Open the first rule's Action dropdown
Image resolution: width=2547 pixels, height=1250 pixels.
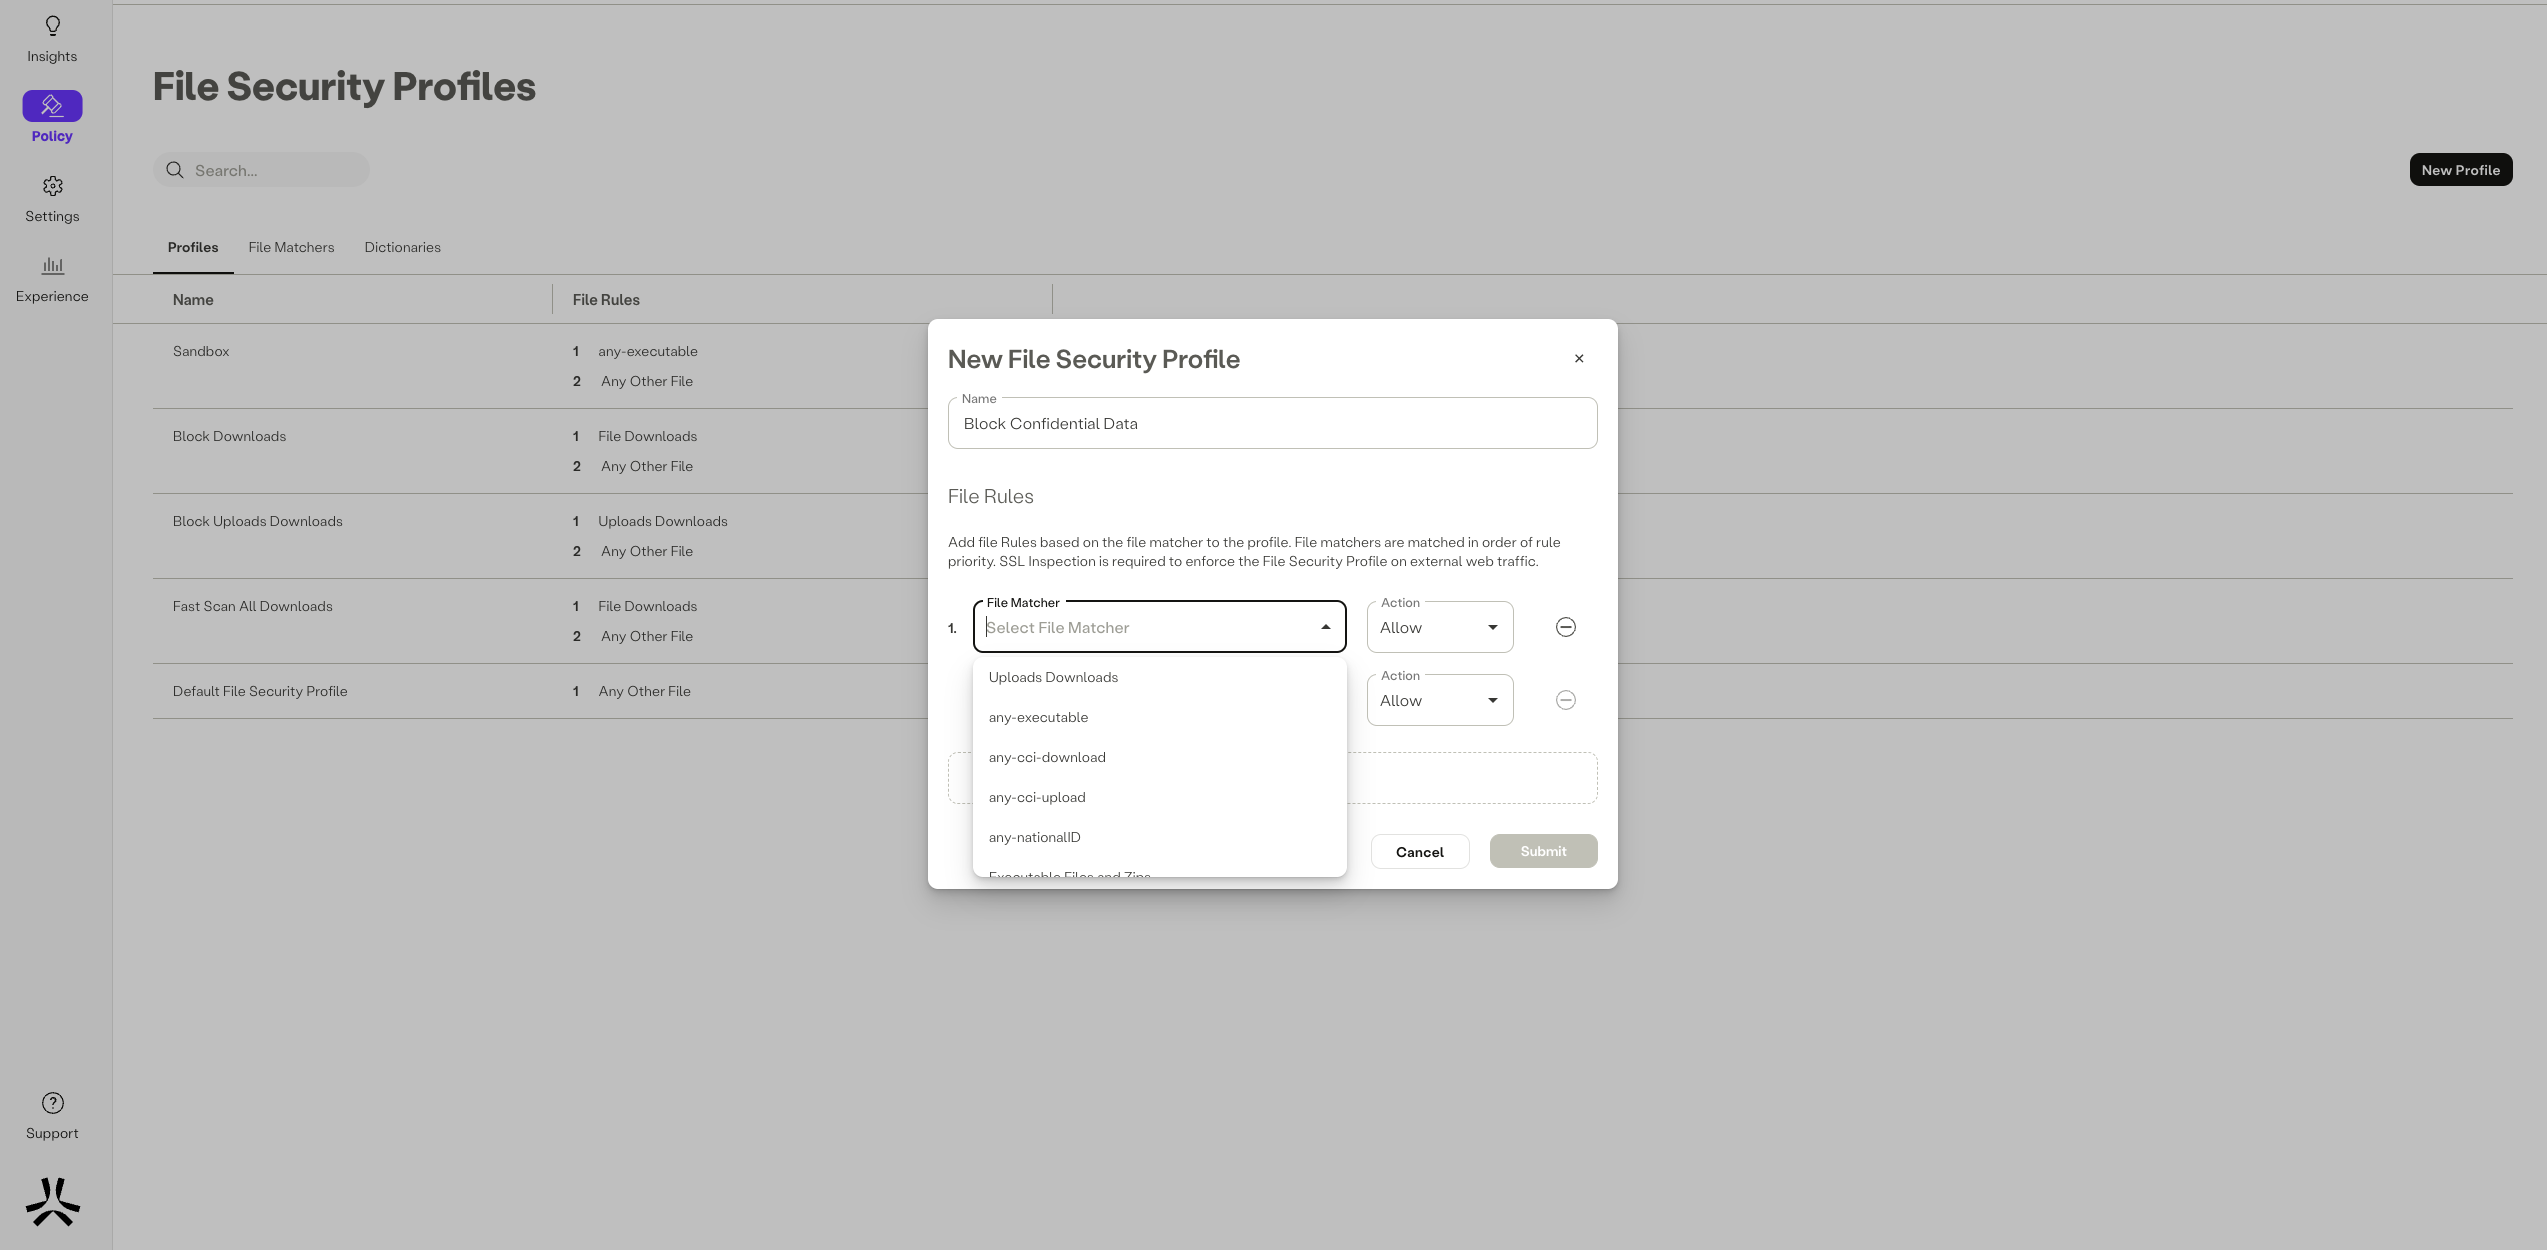(x=1439, y=628)
